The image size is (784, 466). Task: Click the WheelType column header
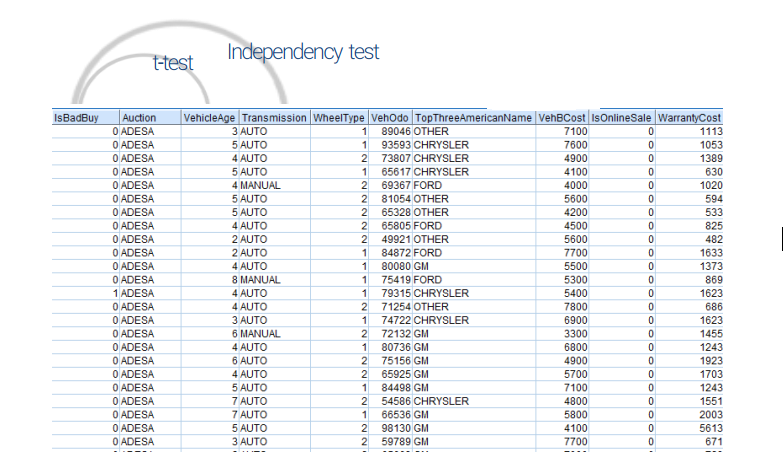tap(339, 118)
